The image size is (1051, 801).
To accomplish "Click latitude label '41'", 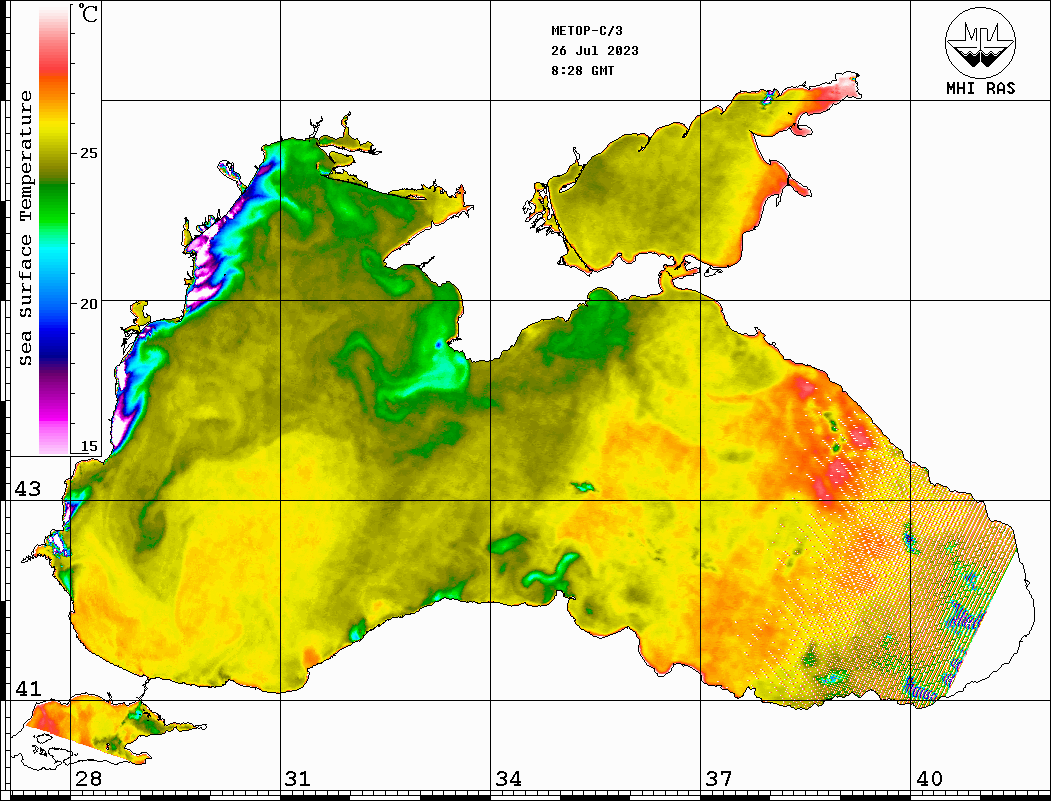I will [28, 688].
